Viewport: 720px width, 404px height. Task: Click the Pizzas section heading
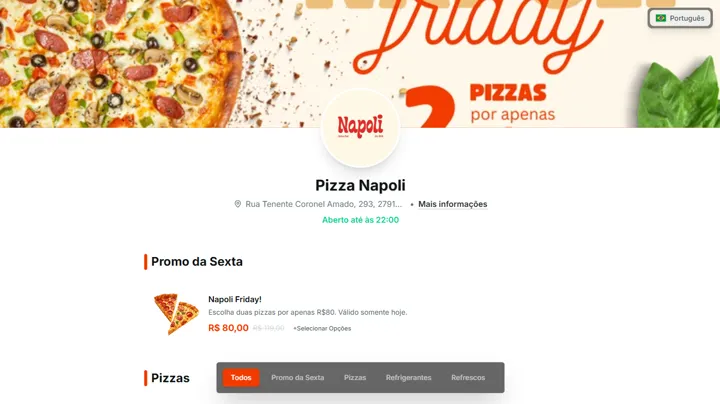pos(170,378)
